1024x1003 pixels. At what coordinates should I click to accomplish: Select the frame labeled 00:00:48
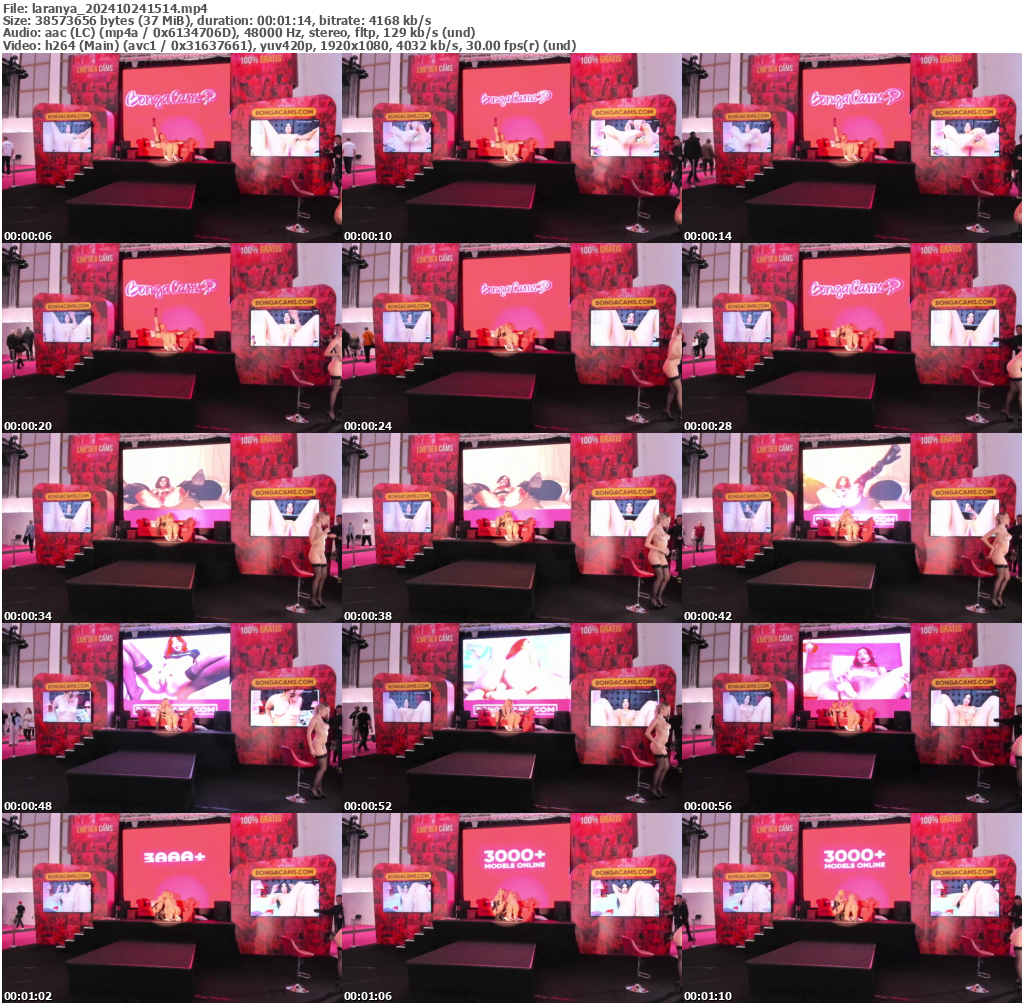(171, 717)
